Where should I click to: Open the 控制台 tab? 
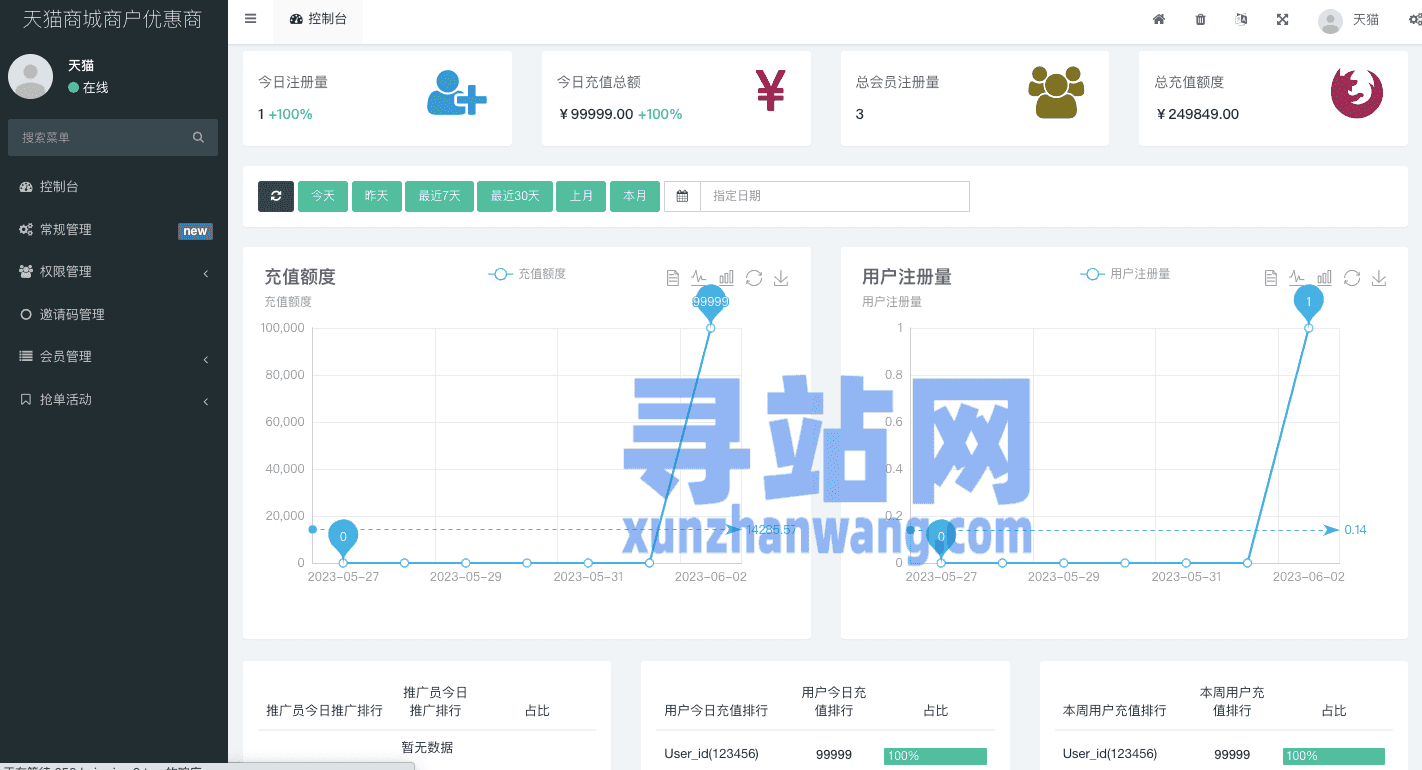318,19
